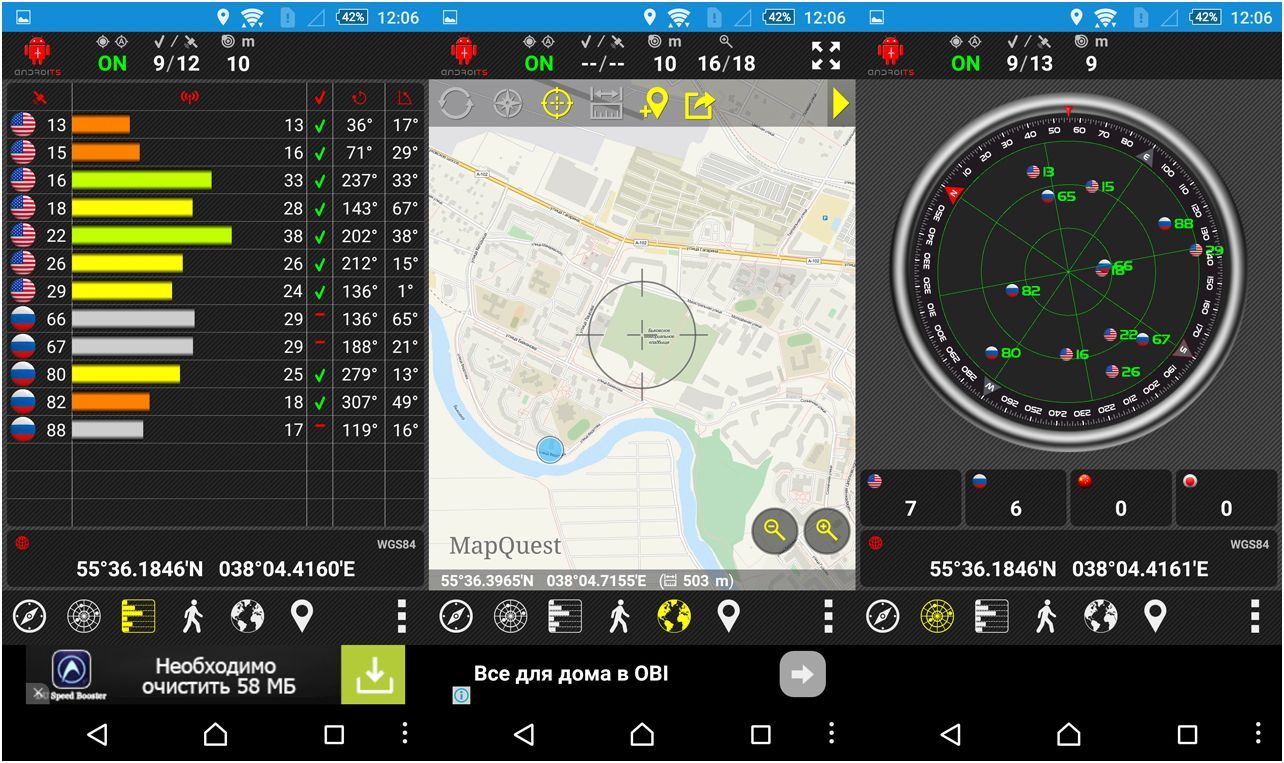The image size is (1284, 763).
Task: Zoom out with the minus magnifier button
Action: point(774,533)
